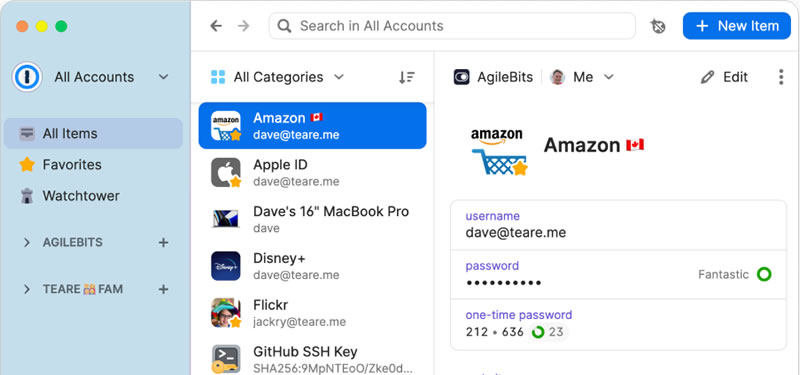Open the vault owner Me dropdown chevron
The image size is (800, 375).
click(608, 77)
